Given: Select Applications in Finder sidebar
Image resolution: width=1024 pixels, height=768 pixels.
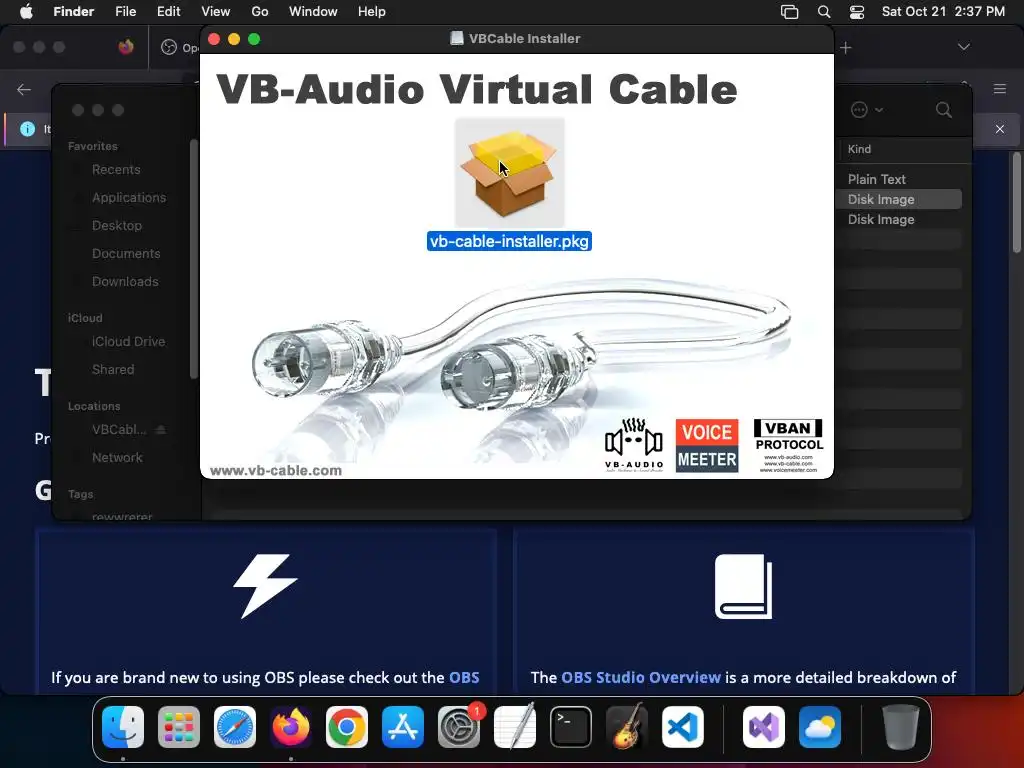Looking at the screenshot, I should (129, 197).
